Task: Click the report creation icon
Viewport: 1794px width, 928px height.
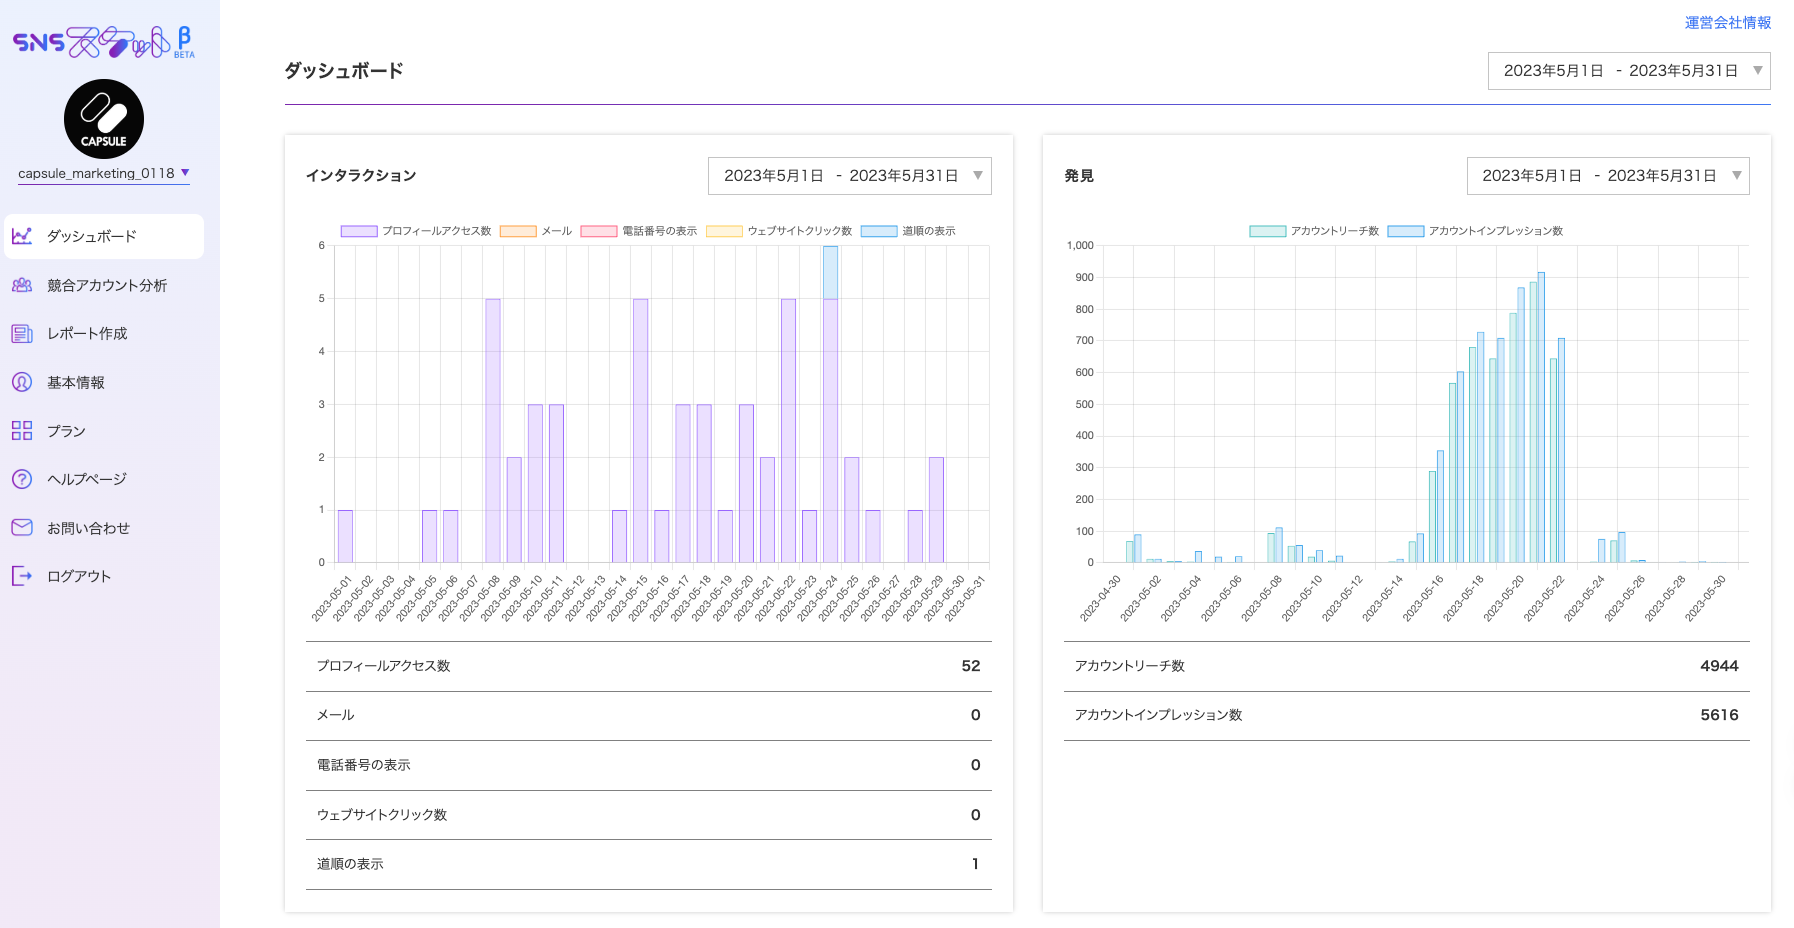Action: [x=22, y=334]
